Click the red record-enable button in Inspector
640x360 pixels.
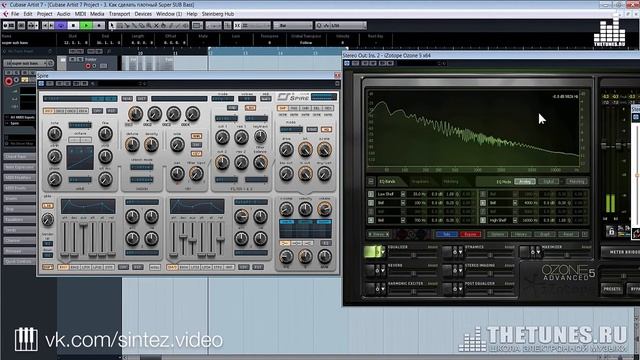coord(8,81)
